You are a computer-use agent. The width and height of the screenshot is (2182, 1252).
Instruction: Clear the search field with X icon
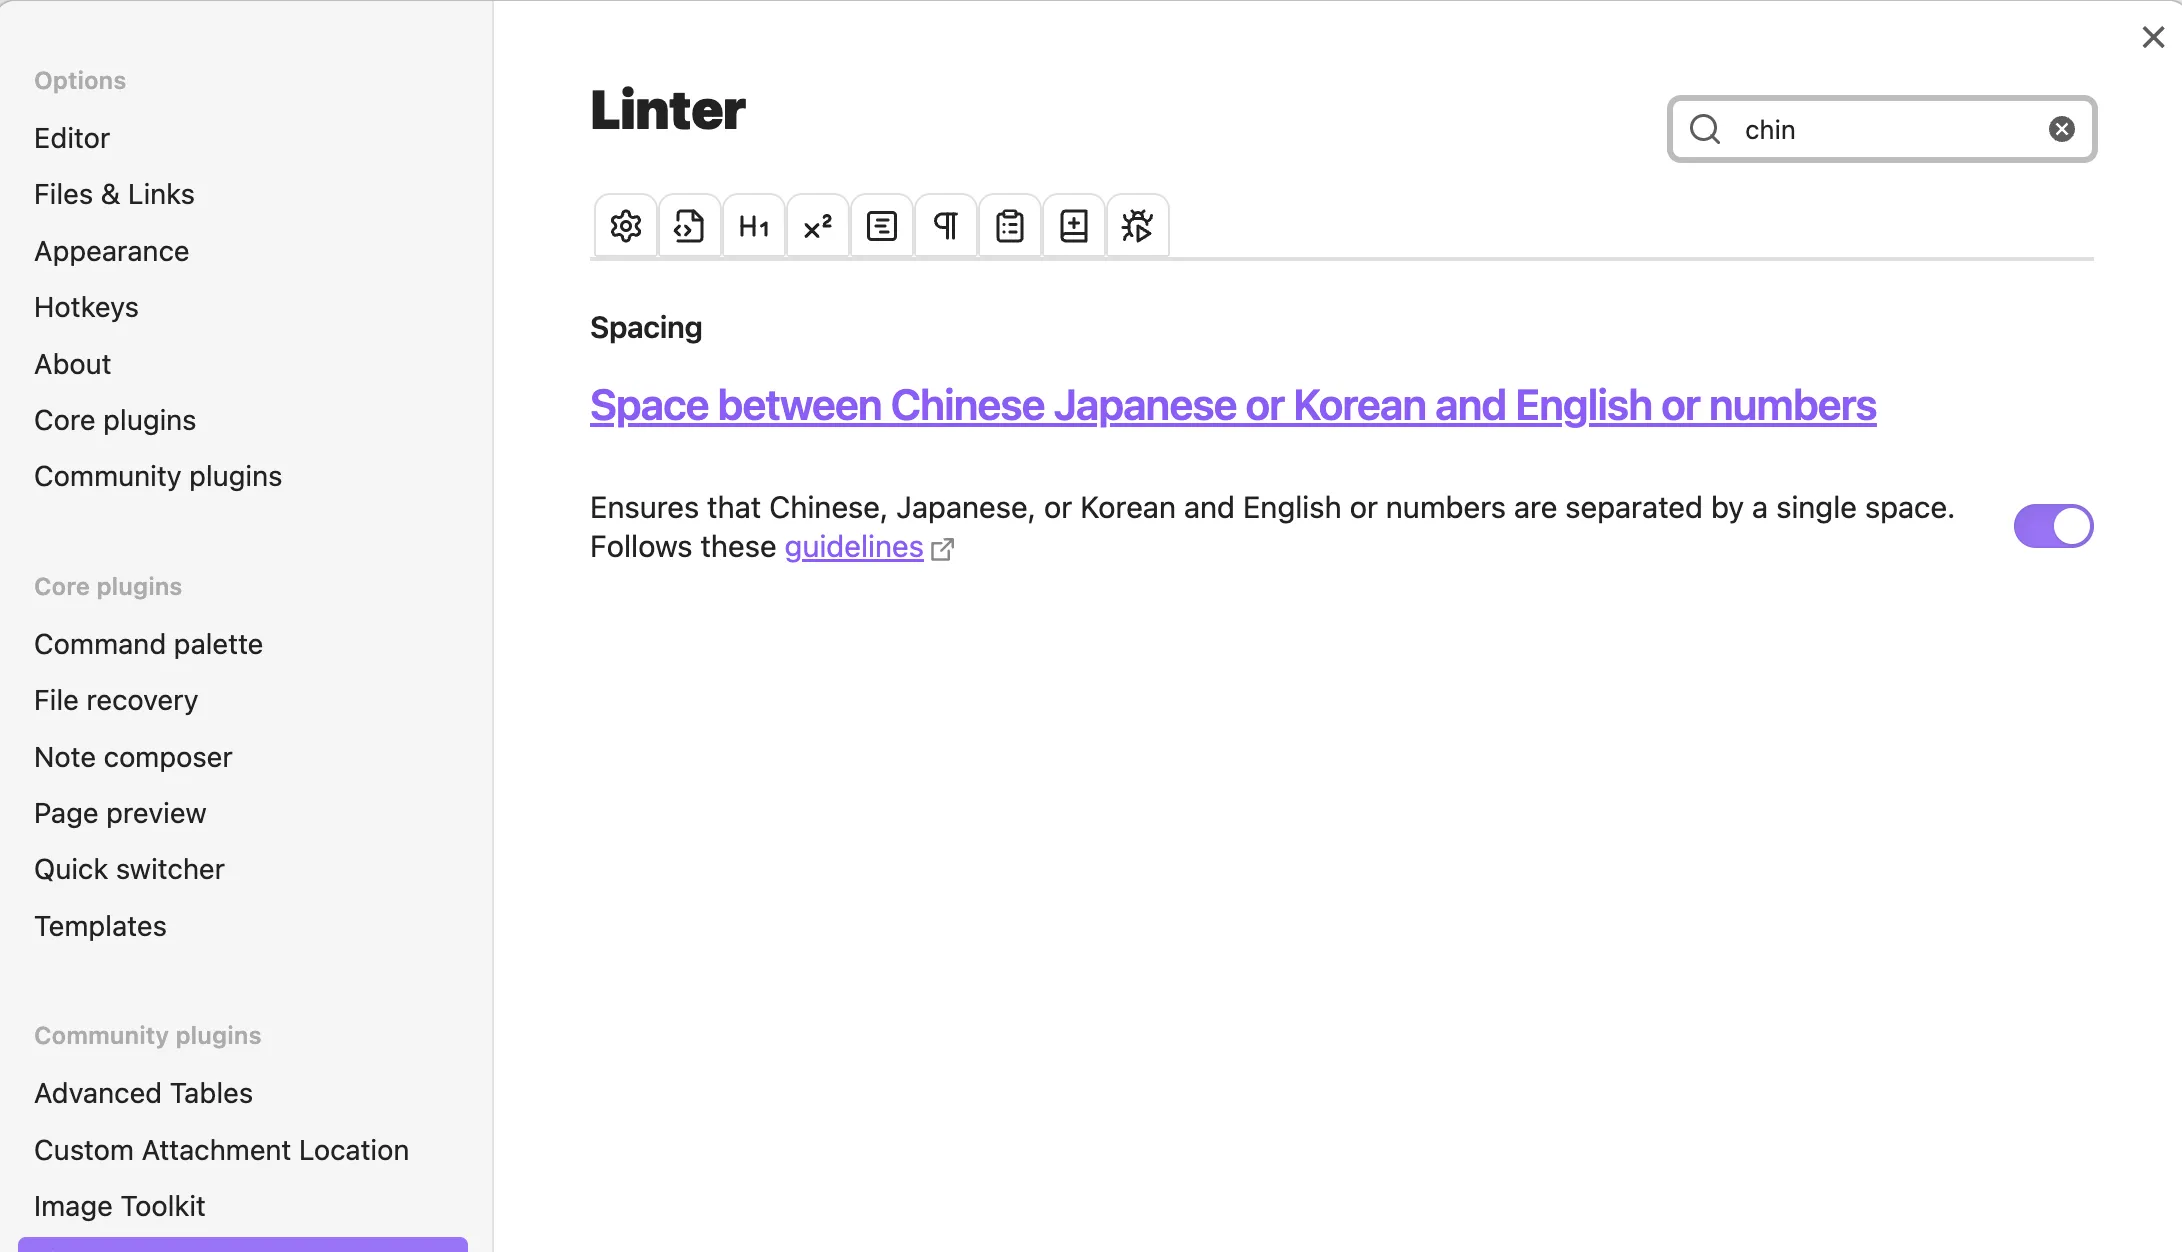(2061, 129)
